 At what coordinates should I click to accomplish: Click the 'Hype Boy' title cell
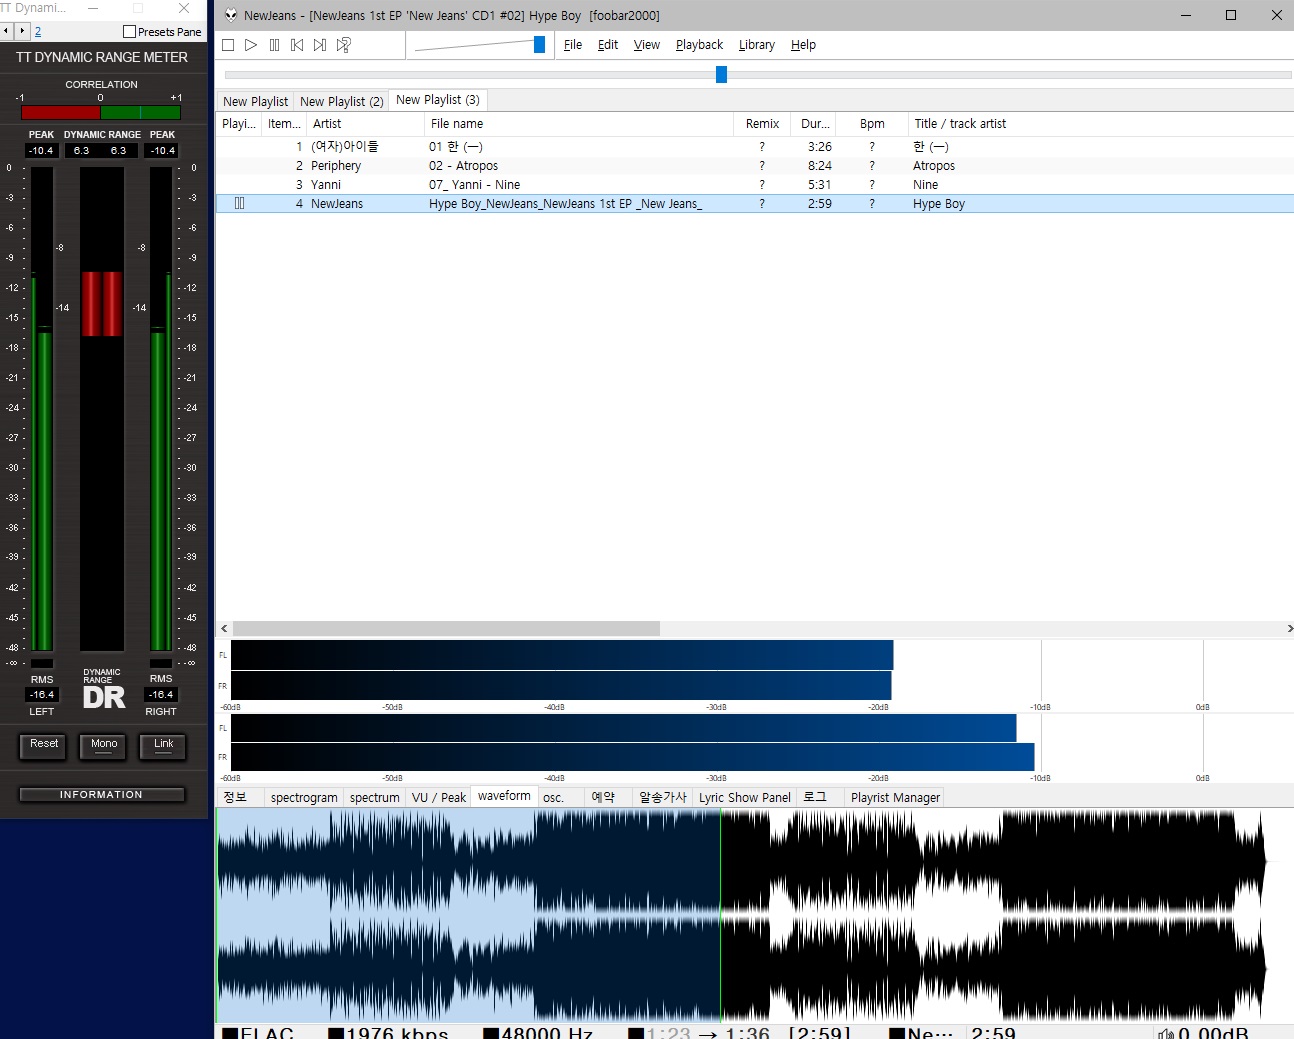coord(939,204)
